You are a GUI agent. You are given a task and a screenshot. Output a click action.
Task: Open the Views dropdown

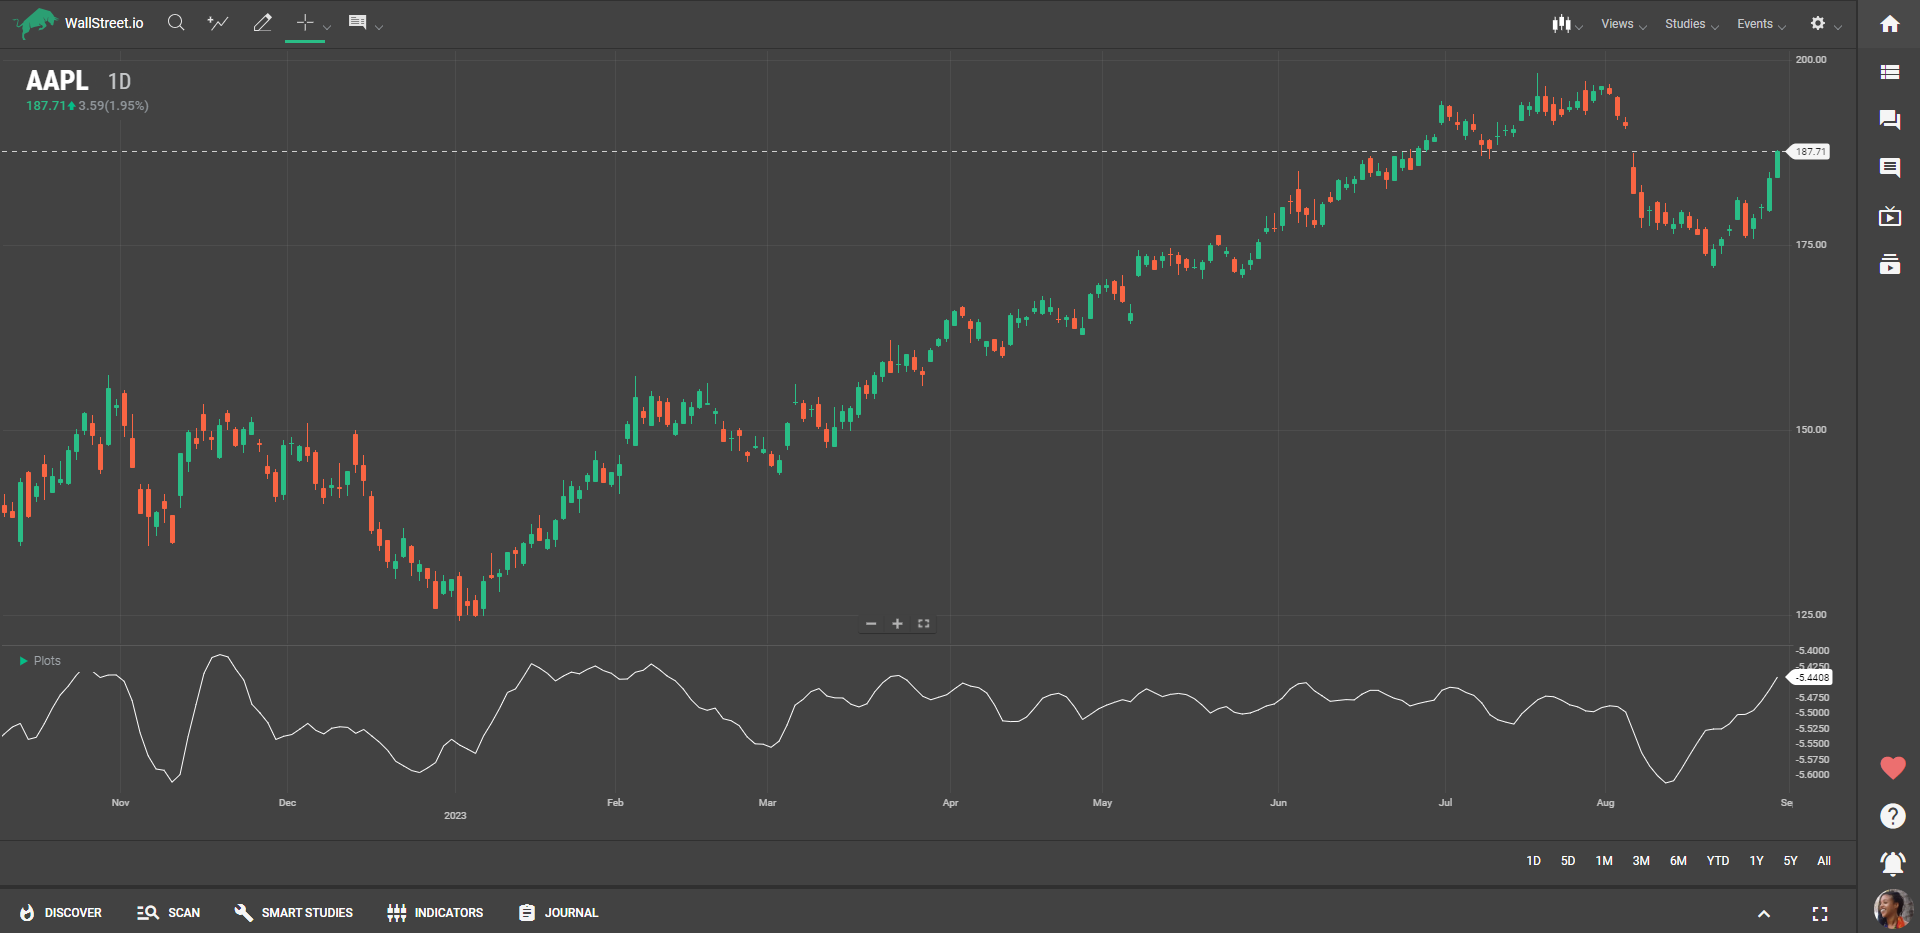coord(1622,24)
